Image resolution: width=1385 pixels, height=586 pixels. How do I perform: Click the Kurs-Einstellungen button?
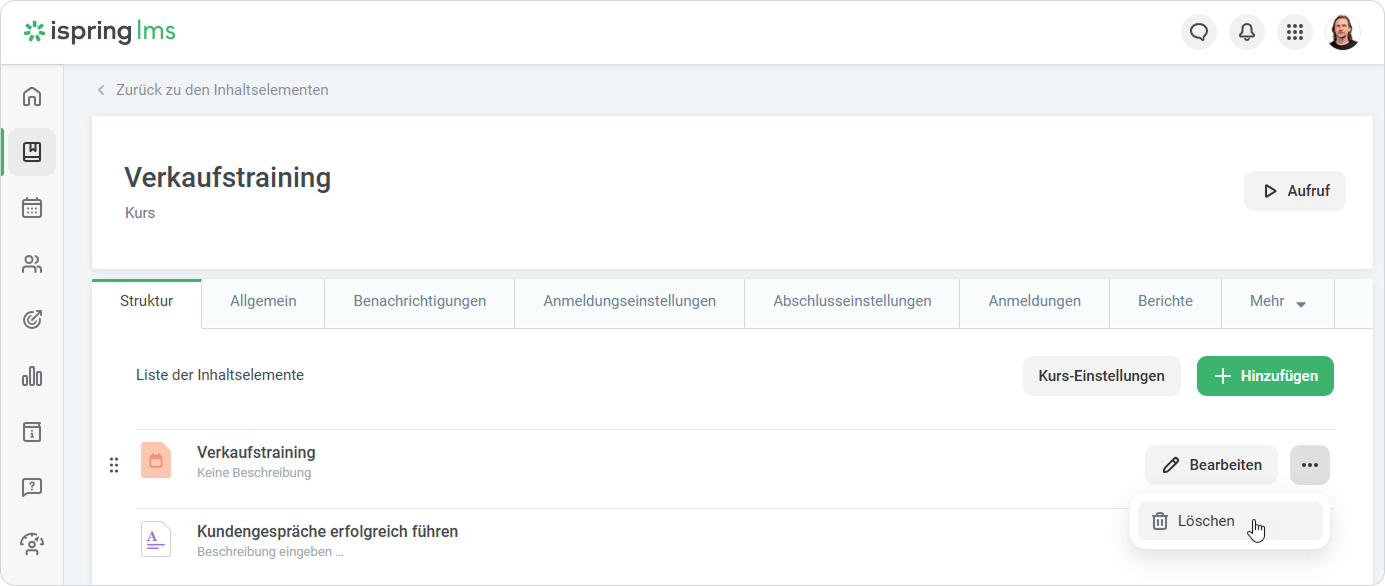[1101, 376]
